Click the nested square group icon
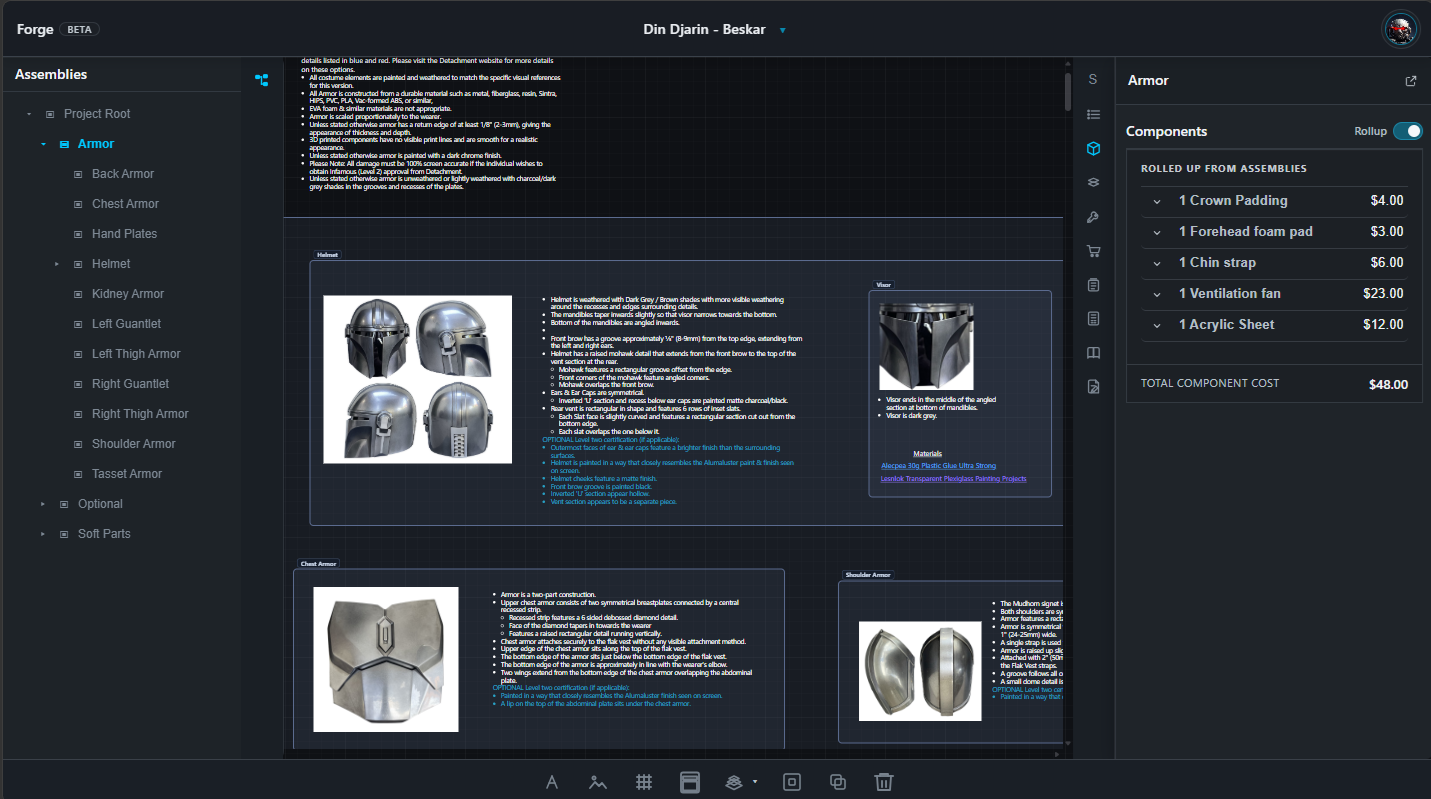 pyautogui.click(x=792, y=782)
